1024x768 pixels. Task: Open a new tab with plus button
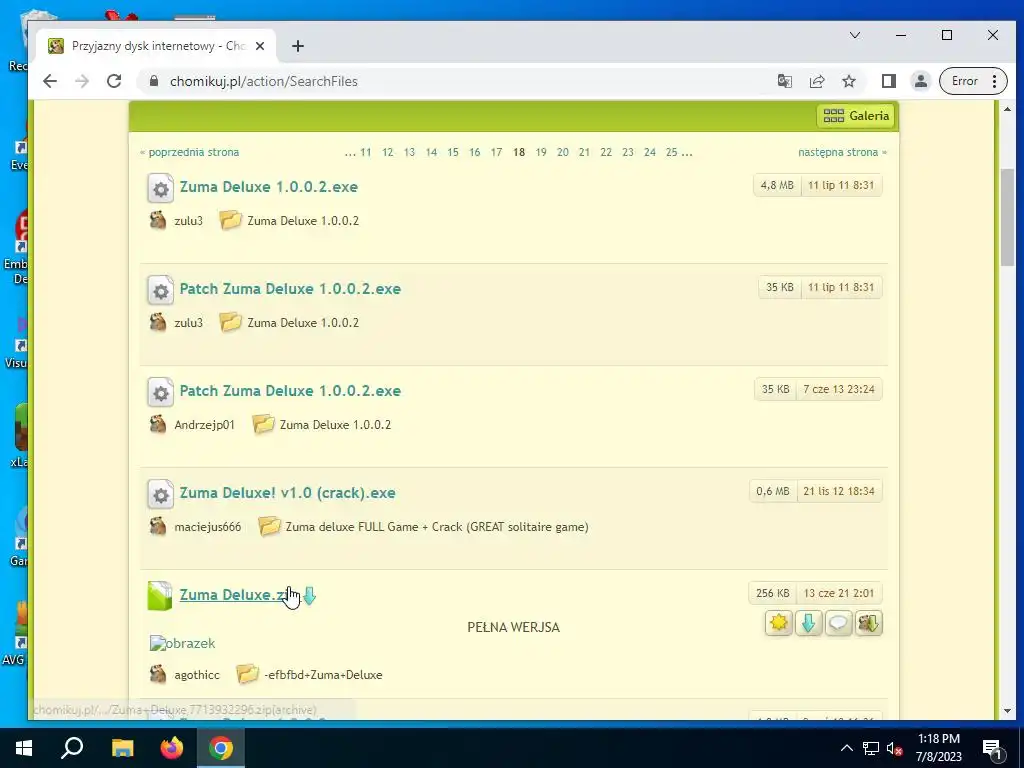298,46
